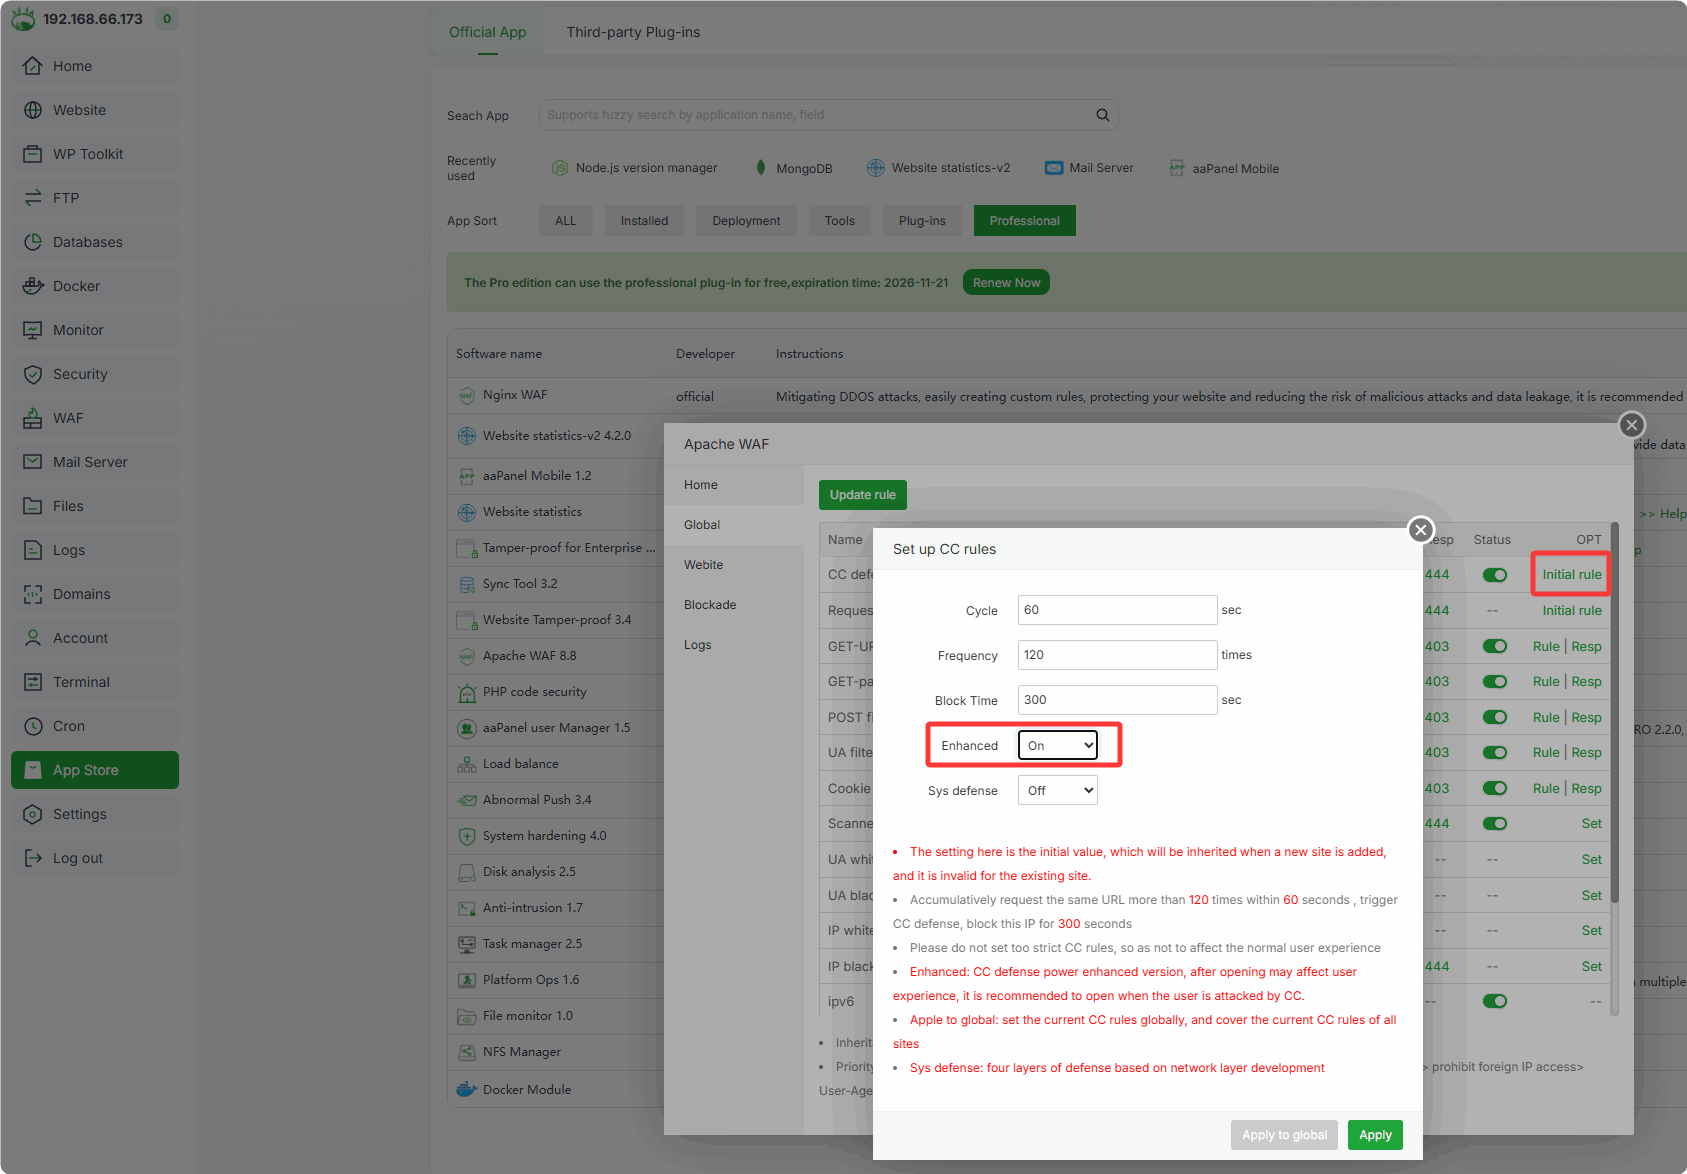Filter apps by Installed

tap(644, 221)
